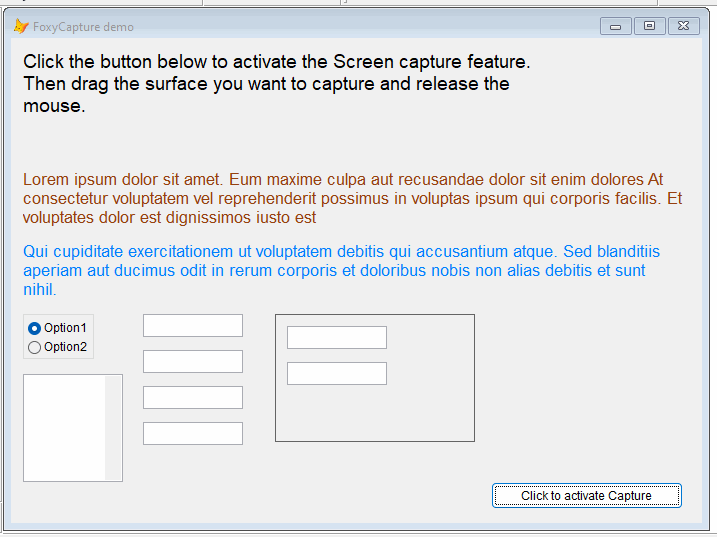
Task: Focus the first text field beside Option1
Action: click(x=193, y=326)
